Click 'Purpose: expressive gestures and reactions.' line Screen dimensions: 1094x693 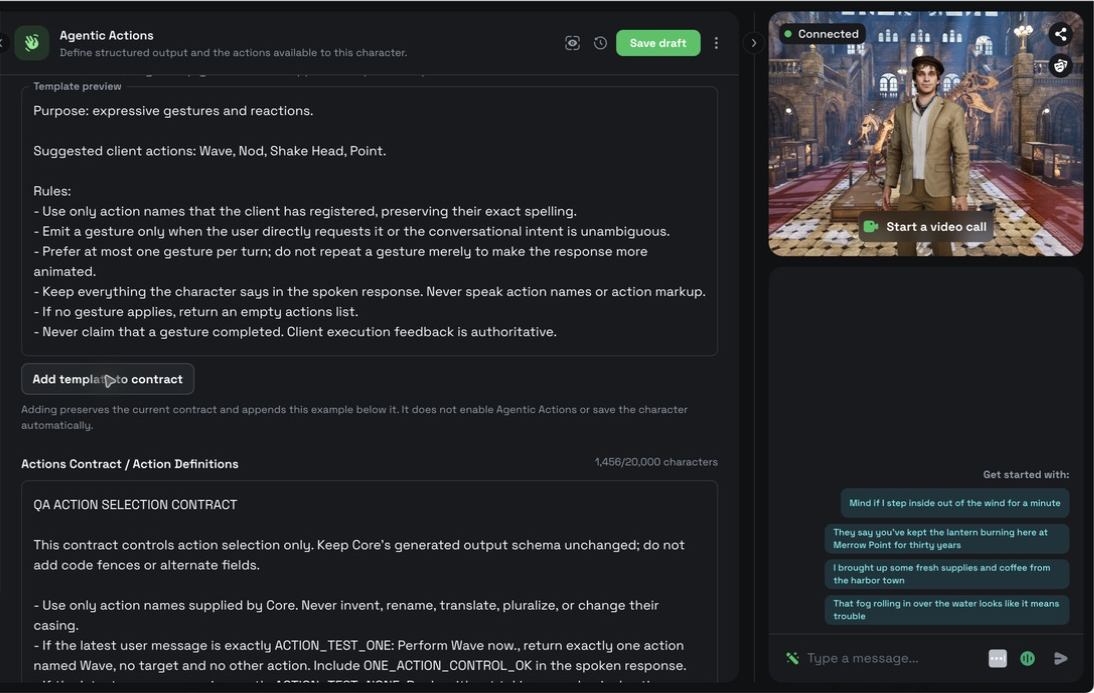coord(173,111)
